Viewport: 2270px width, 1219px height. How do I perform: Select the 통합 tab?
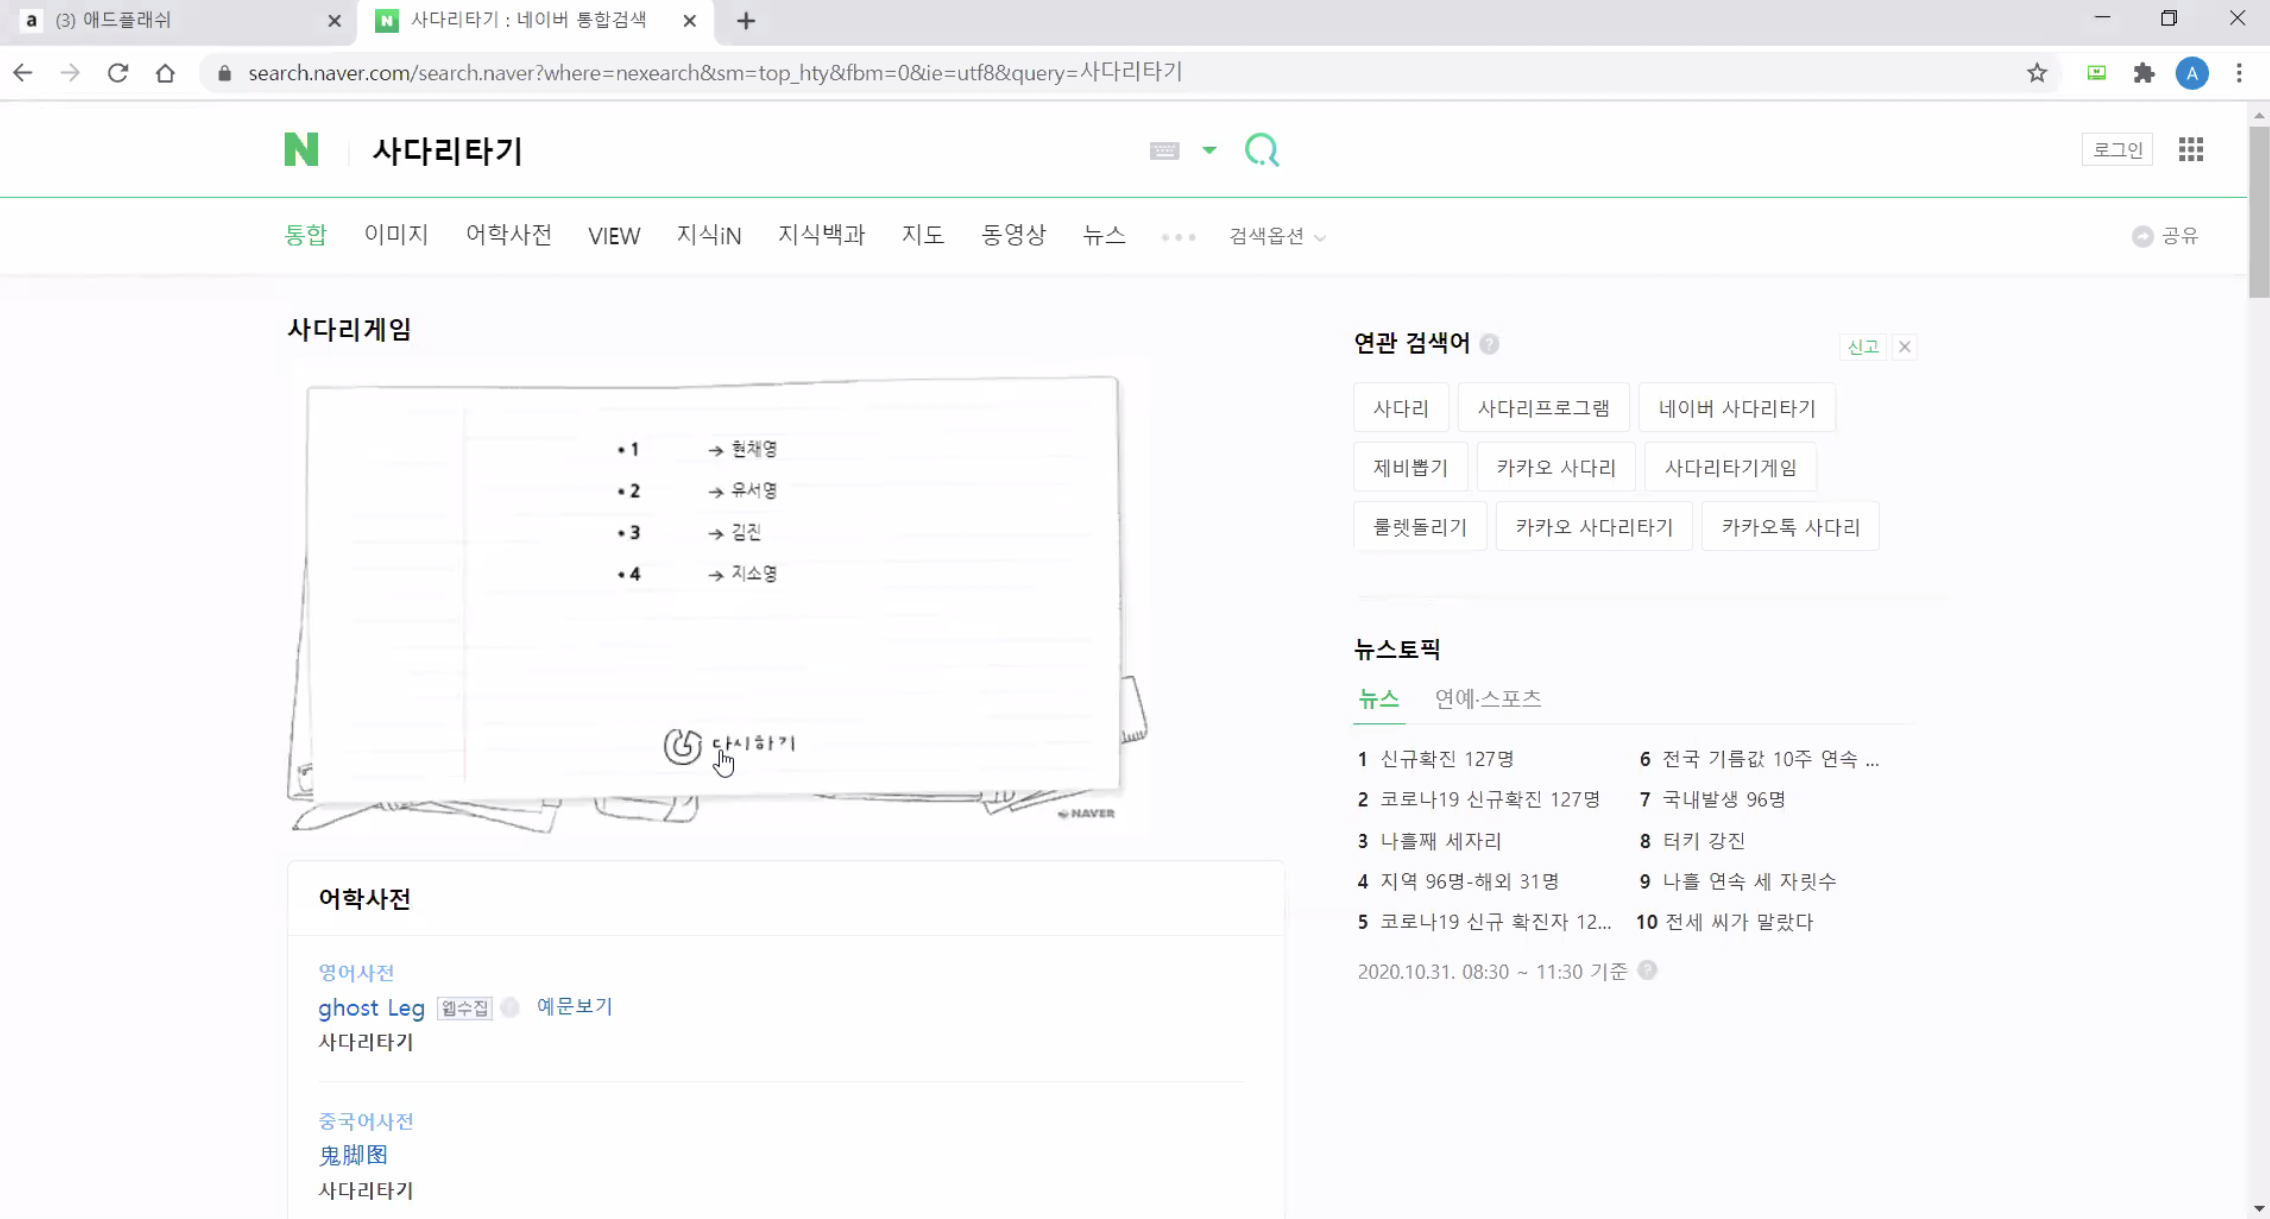pyautogui.click(x=305, y=235)
